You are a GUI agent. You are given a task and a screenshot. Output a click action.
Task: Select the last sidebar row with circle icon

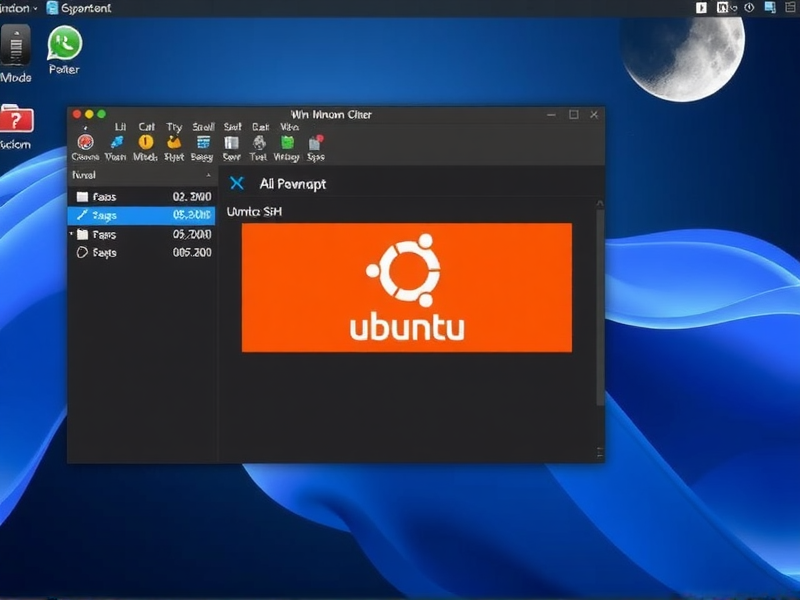coord(141,253)
